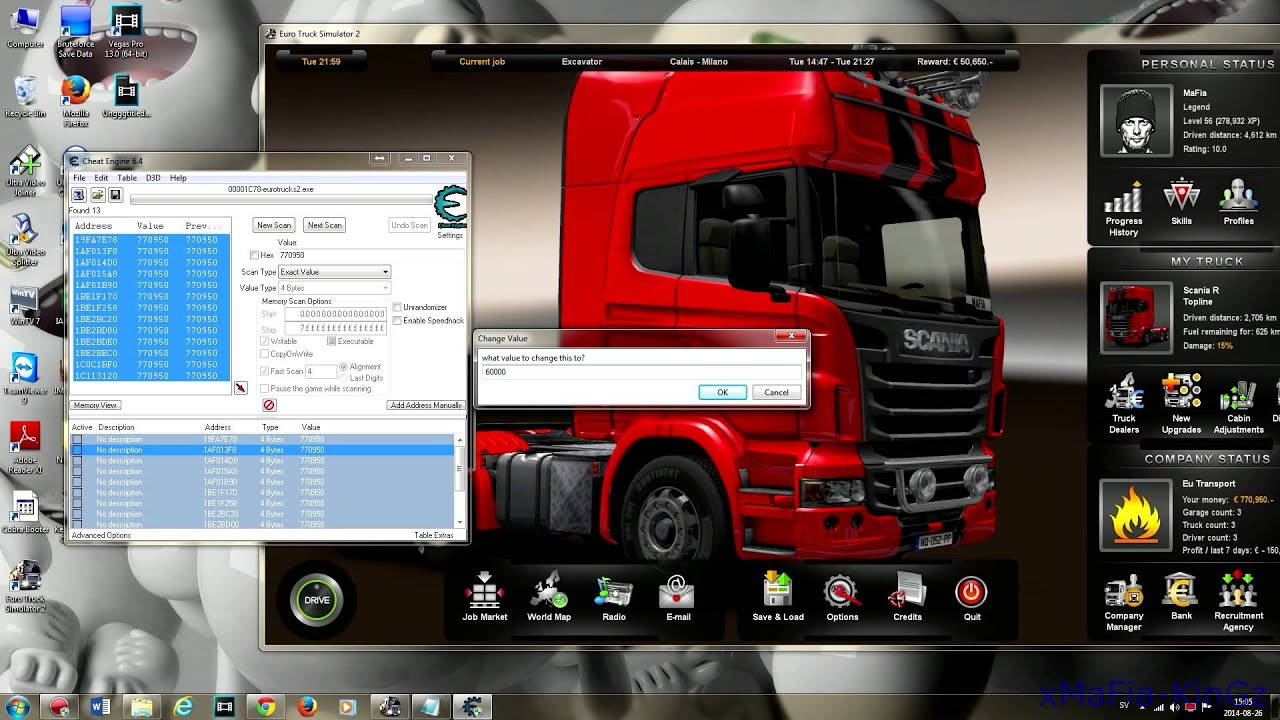Enable the Unrandomizer checkbox
1280x720 pixels.
coord(397,307)
